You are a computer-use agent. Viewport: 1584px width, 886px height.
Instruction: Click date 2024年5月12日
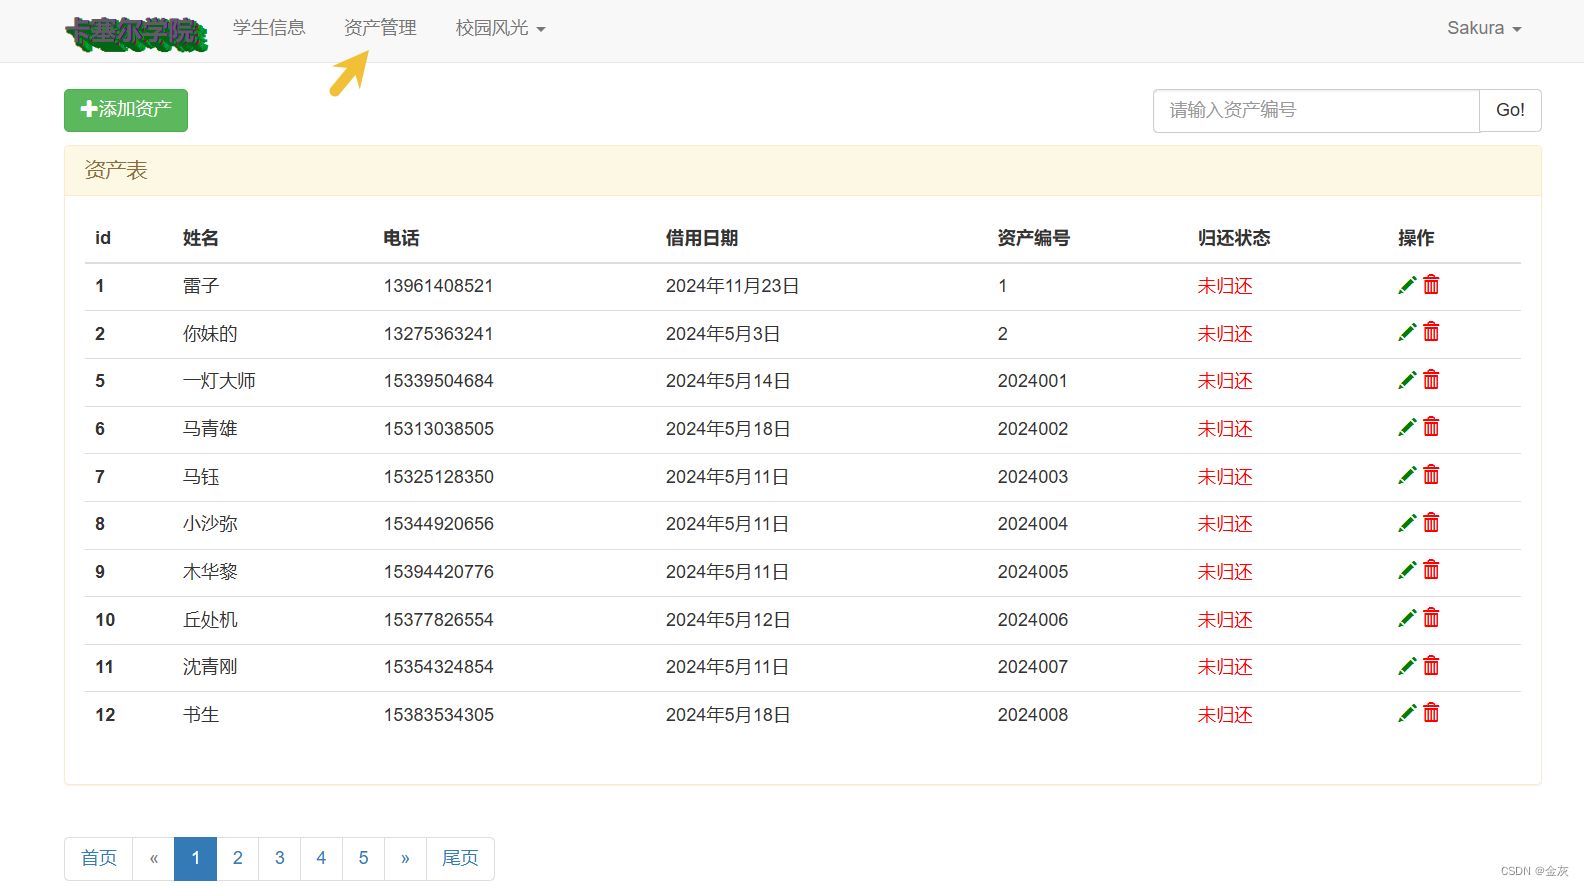pyautogui.click(x=728, y=620)
